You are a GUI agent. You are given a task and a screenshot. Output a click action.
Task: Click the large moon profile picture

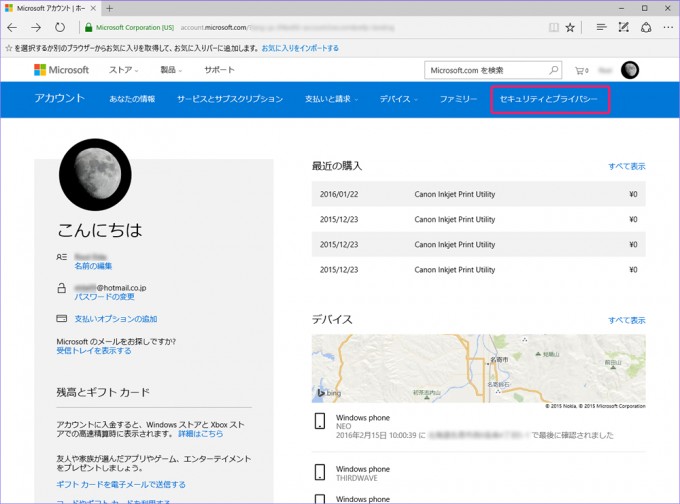click(x=95, y=175)
